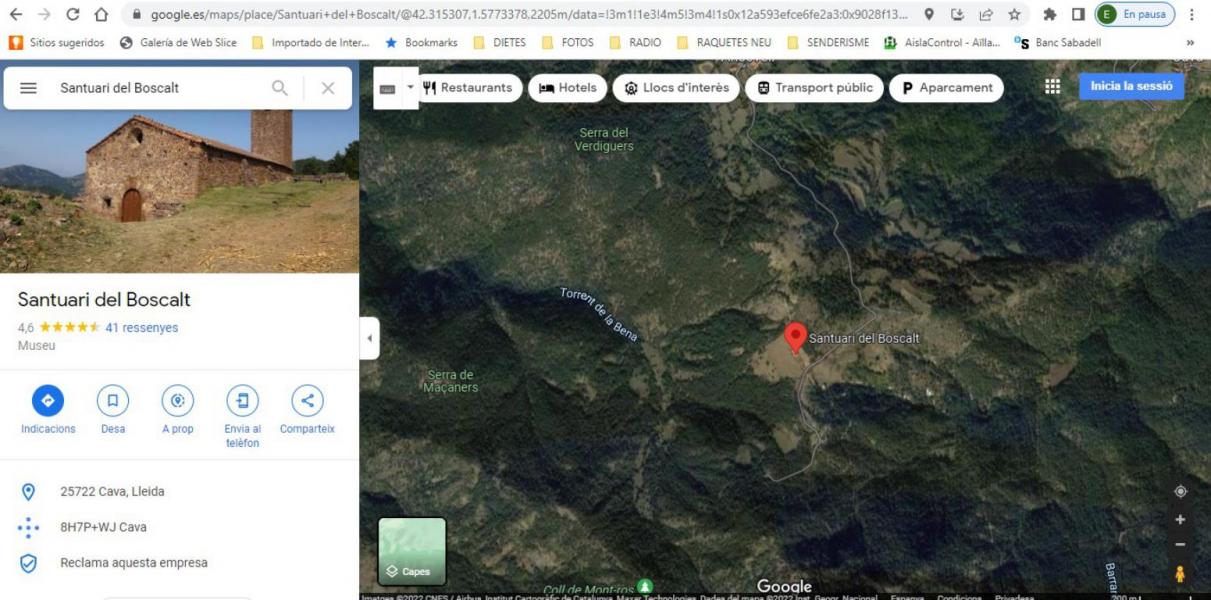Image resolution: width=1211 pixels, height=600 pixels.
Task: Open the keyboard input tools dropdown
Action: tap(408, 88)
